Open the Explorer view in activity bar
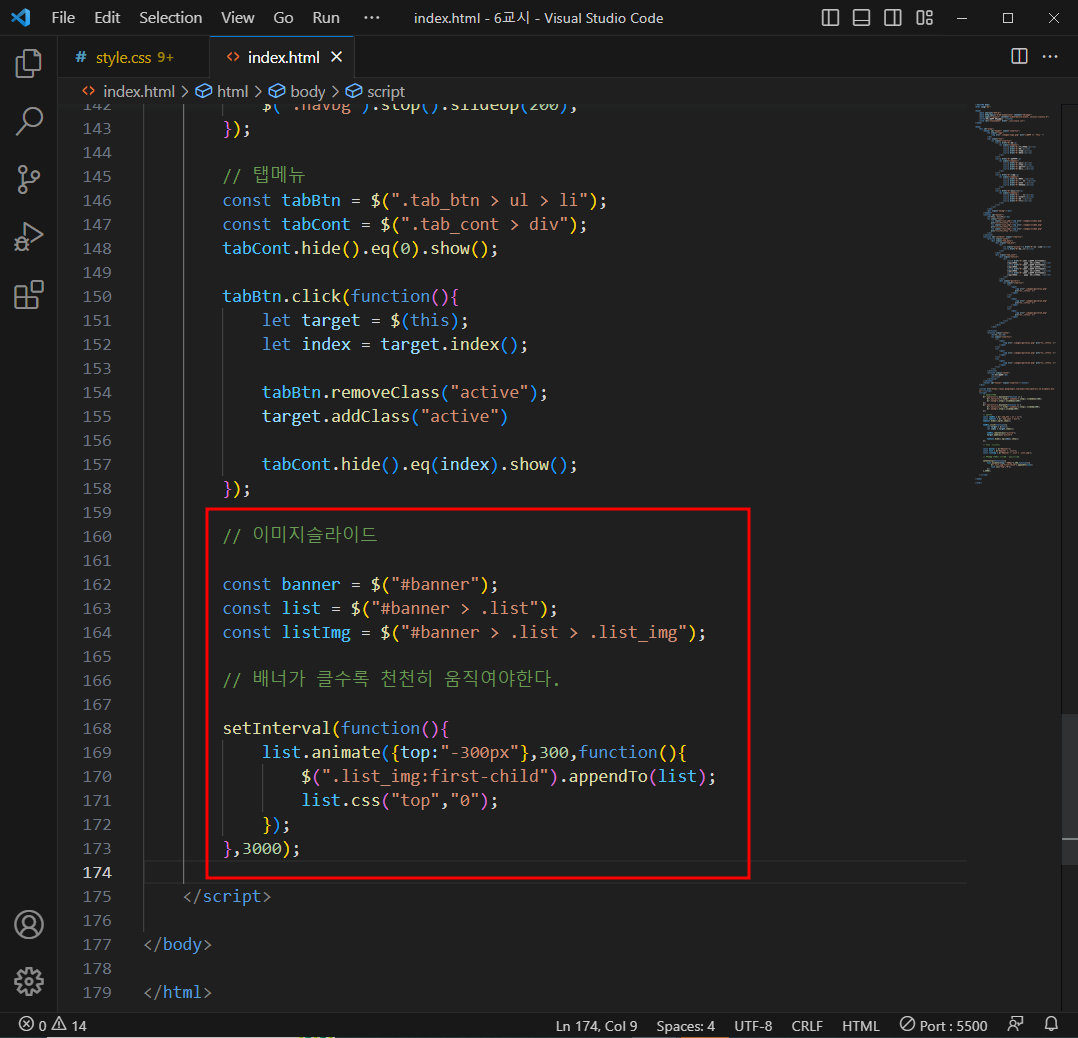 pyautogui.click(x=28, y=63)
